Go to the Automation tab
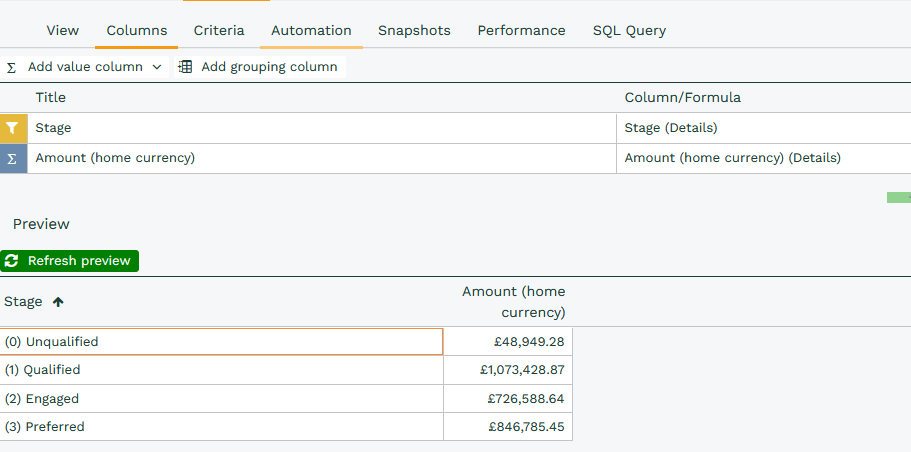 [311, 31]
